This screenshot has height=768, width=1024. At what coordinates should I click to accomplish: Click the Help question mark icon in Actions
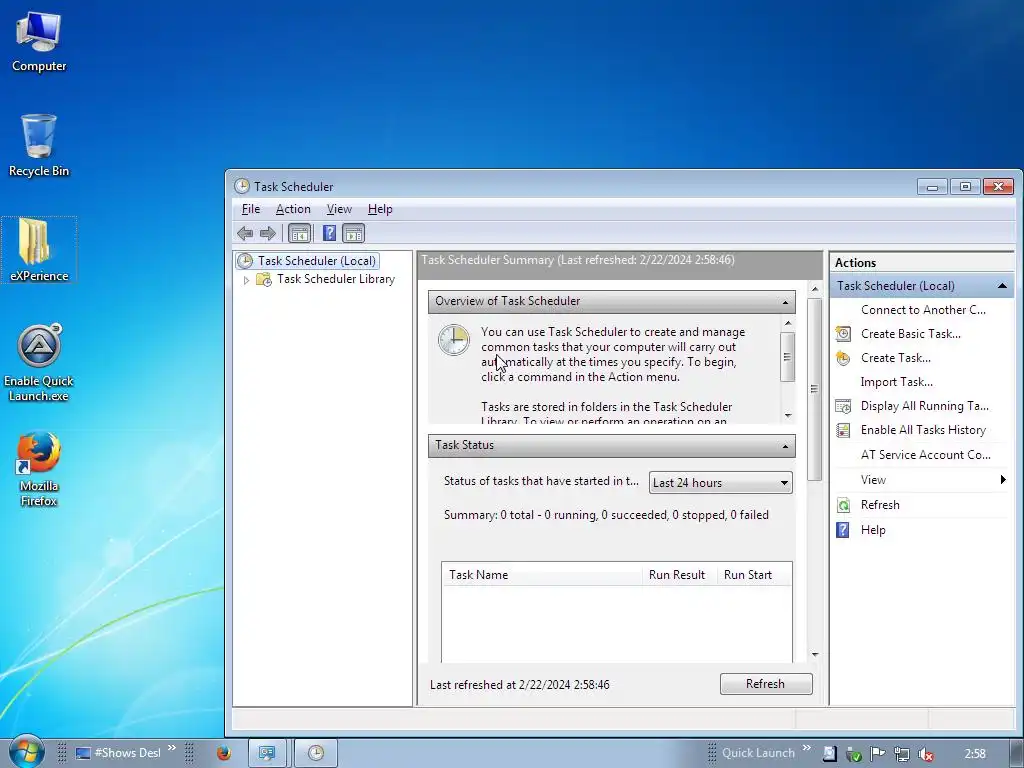[x=843, y=530]
